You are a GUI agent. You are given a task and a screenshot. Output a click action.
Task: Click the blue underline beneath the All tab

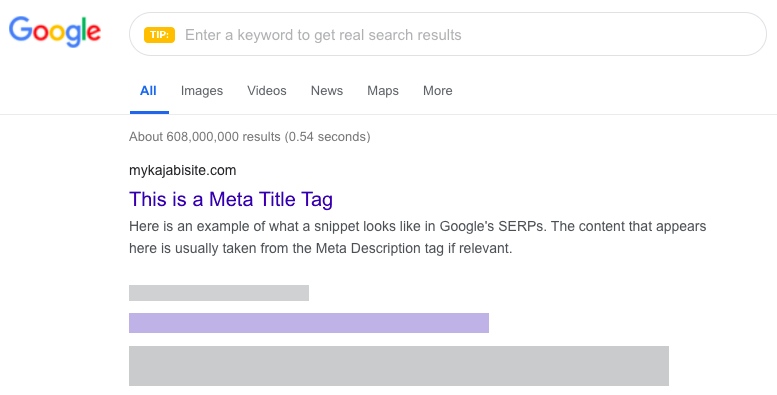pos(149,113)
